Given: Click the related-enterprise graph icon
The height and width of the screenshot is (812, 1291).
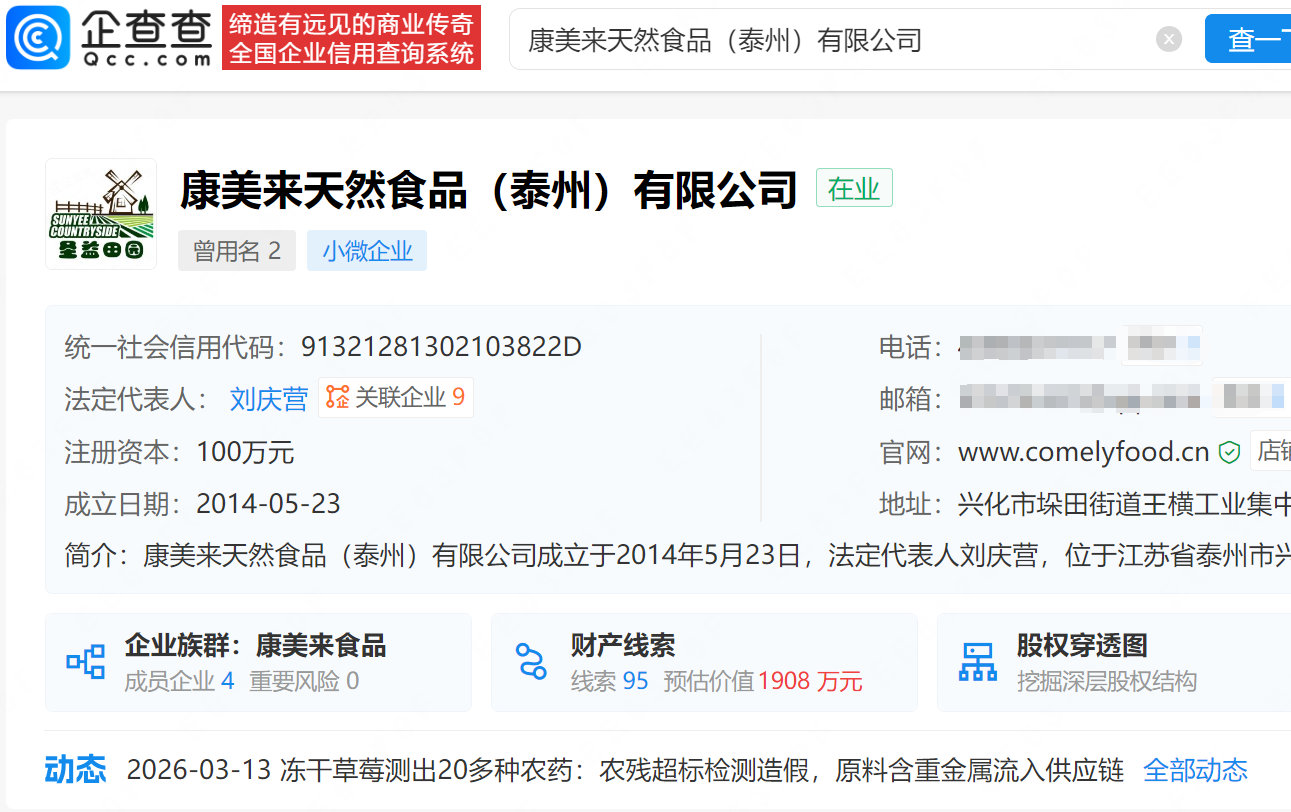Looking at the screenshot, I should coord(337,397).
